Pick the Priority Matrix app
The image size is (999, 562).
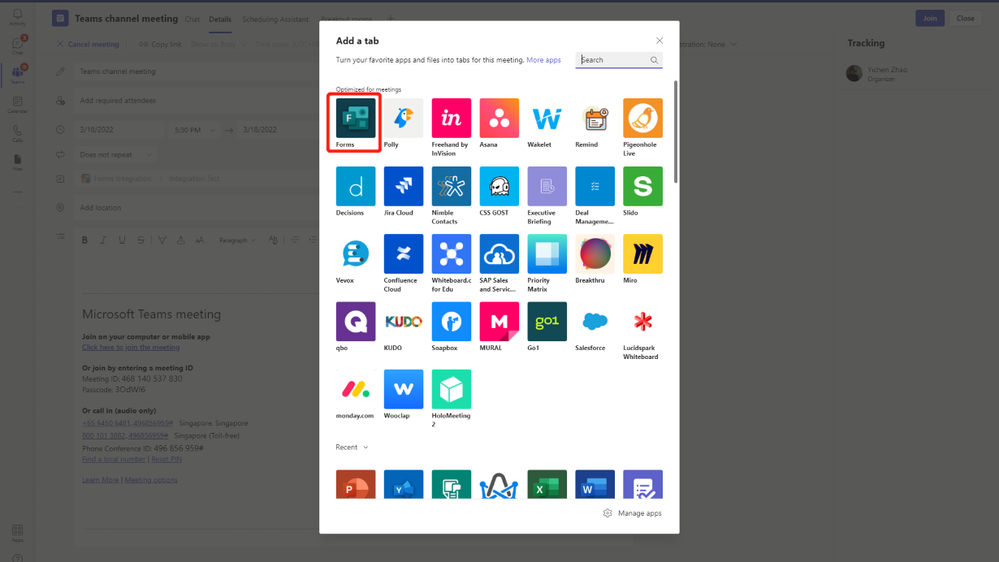pos(547,254)
